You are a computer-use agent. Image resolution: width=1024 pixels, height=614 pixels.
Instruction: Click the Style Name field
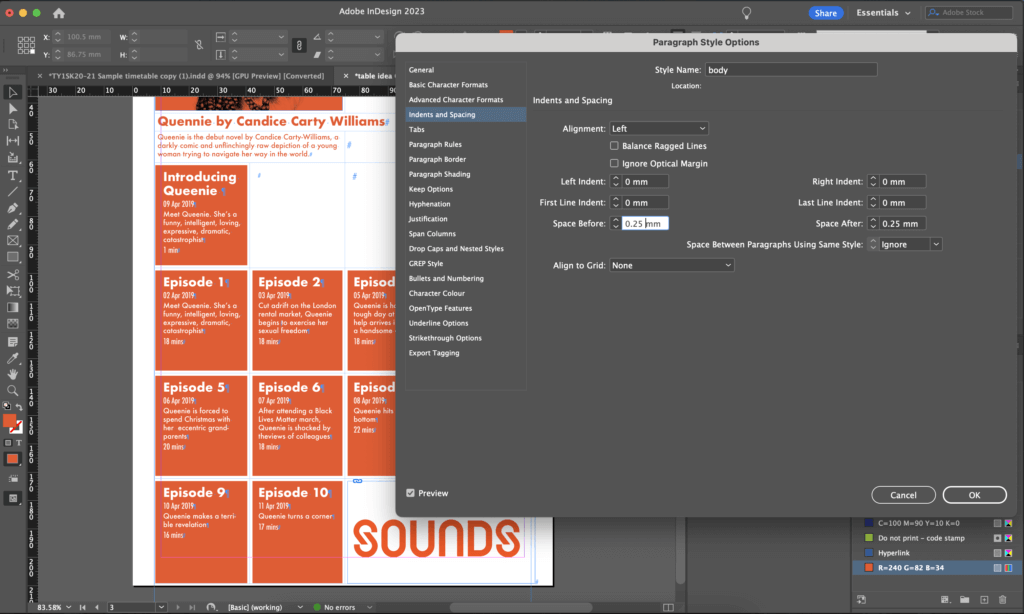[x=791, y=70]
